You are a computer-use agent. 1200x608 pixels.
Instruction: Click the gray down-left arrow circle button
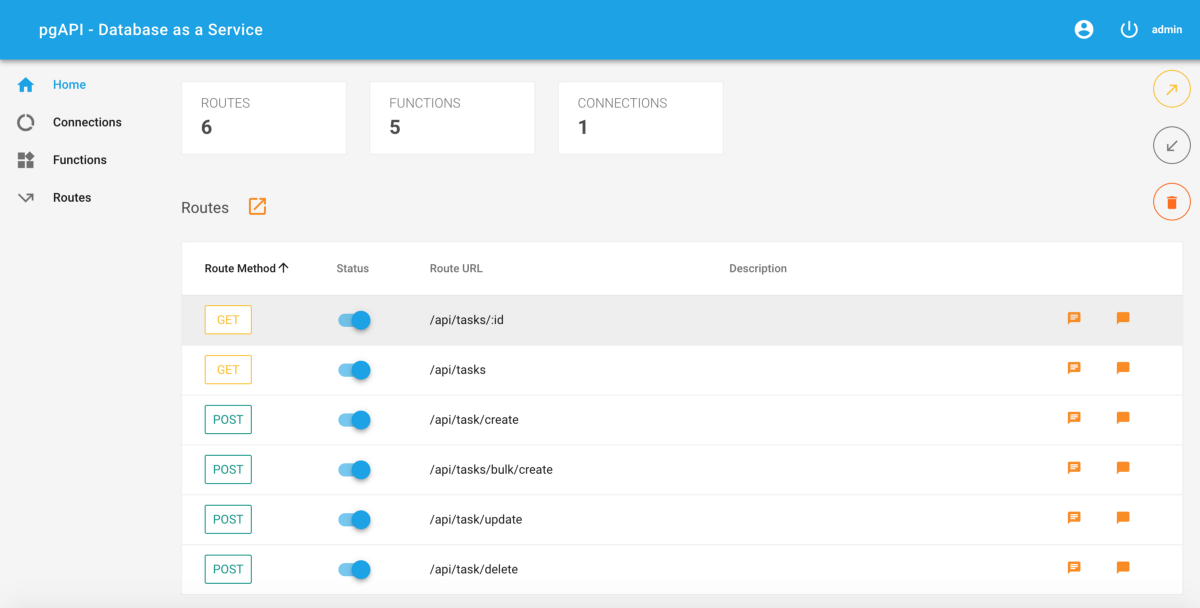(1172, 146)
